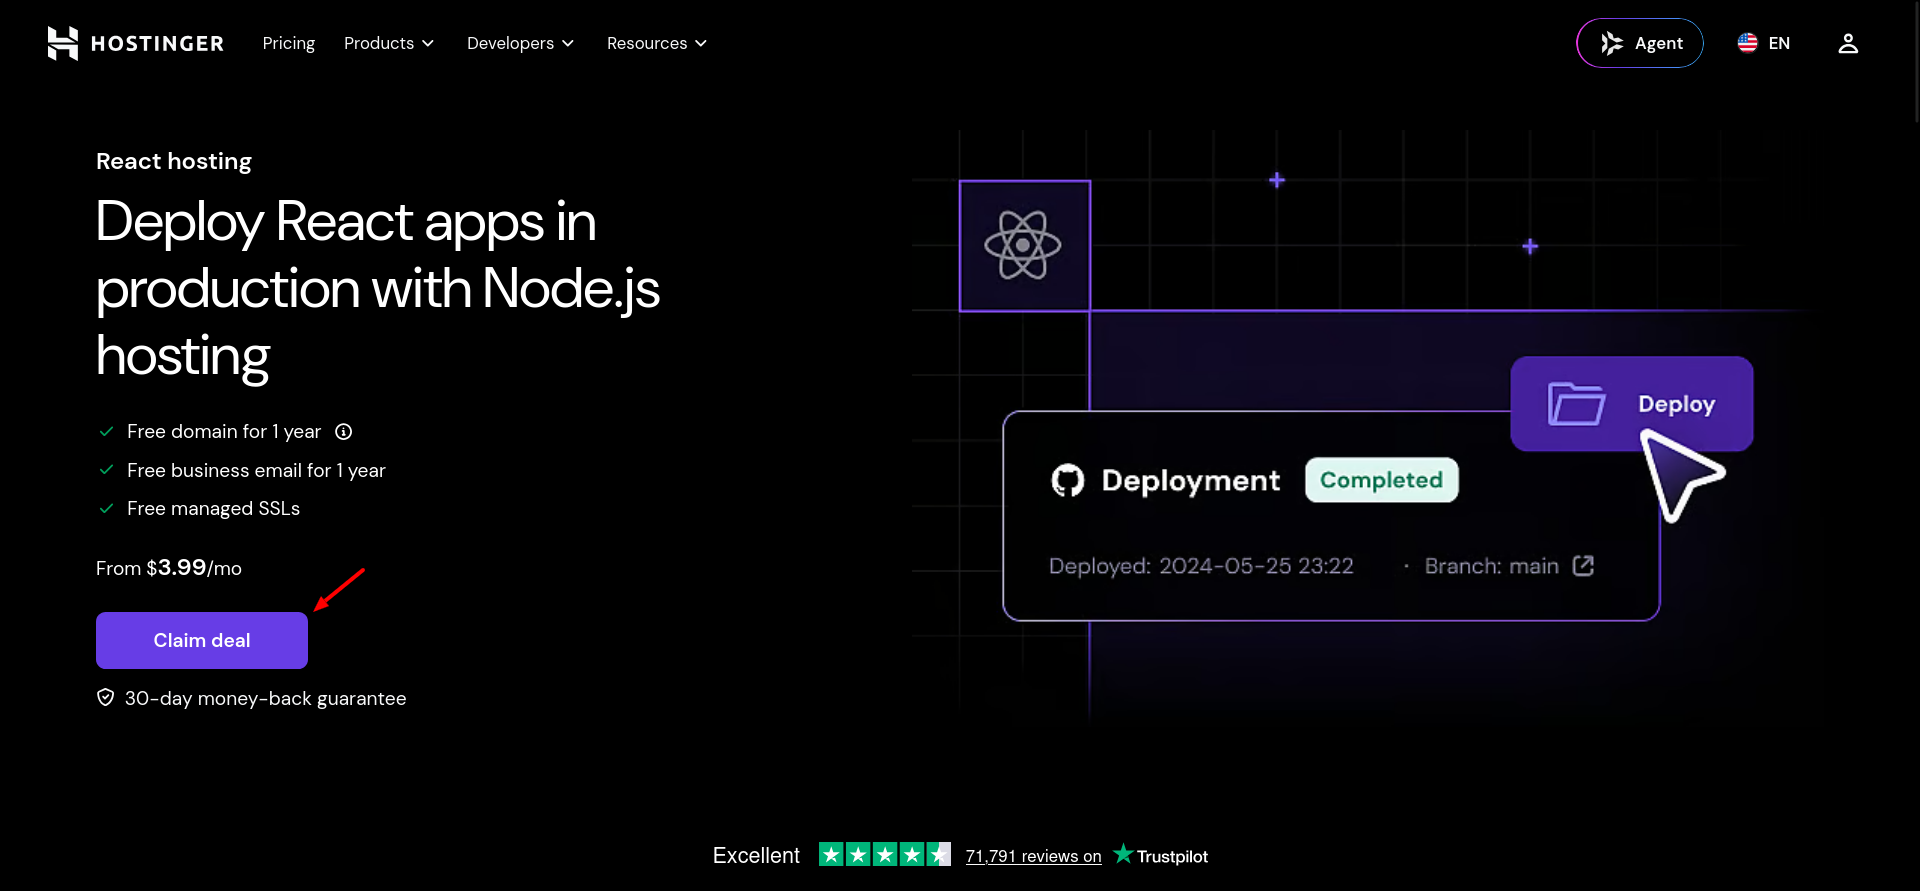Screen dimensions: 1920x891
Task: Expand the Products menu
Action: [389, 43]
